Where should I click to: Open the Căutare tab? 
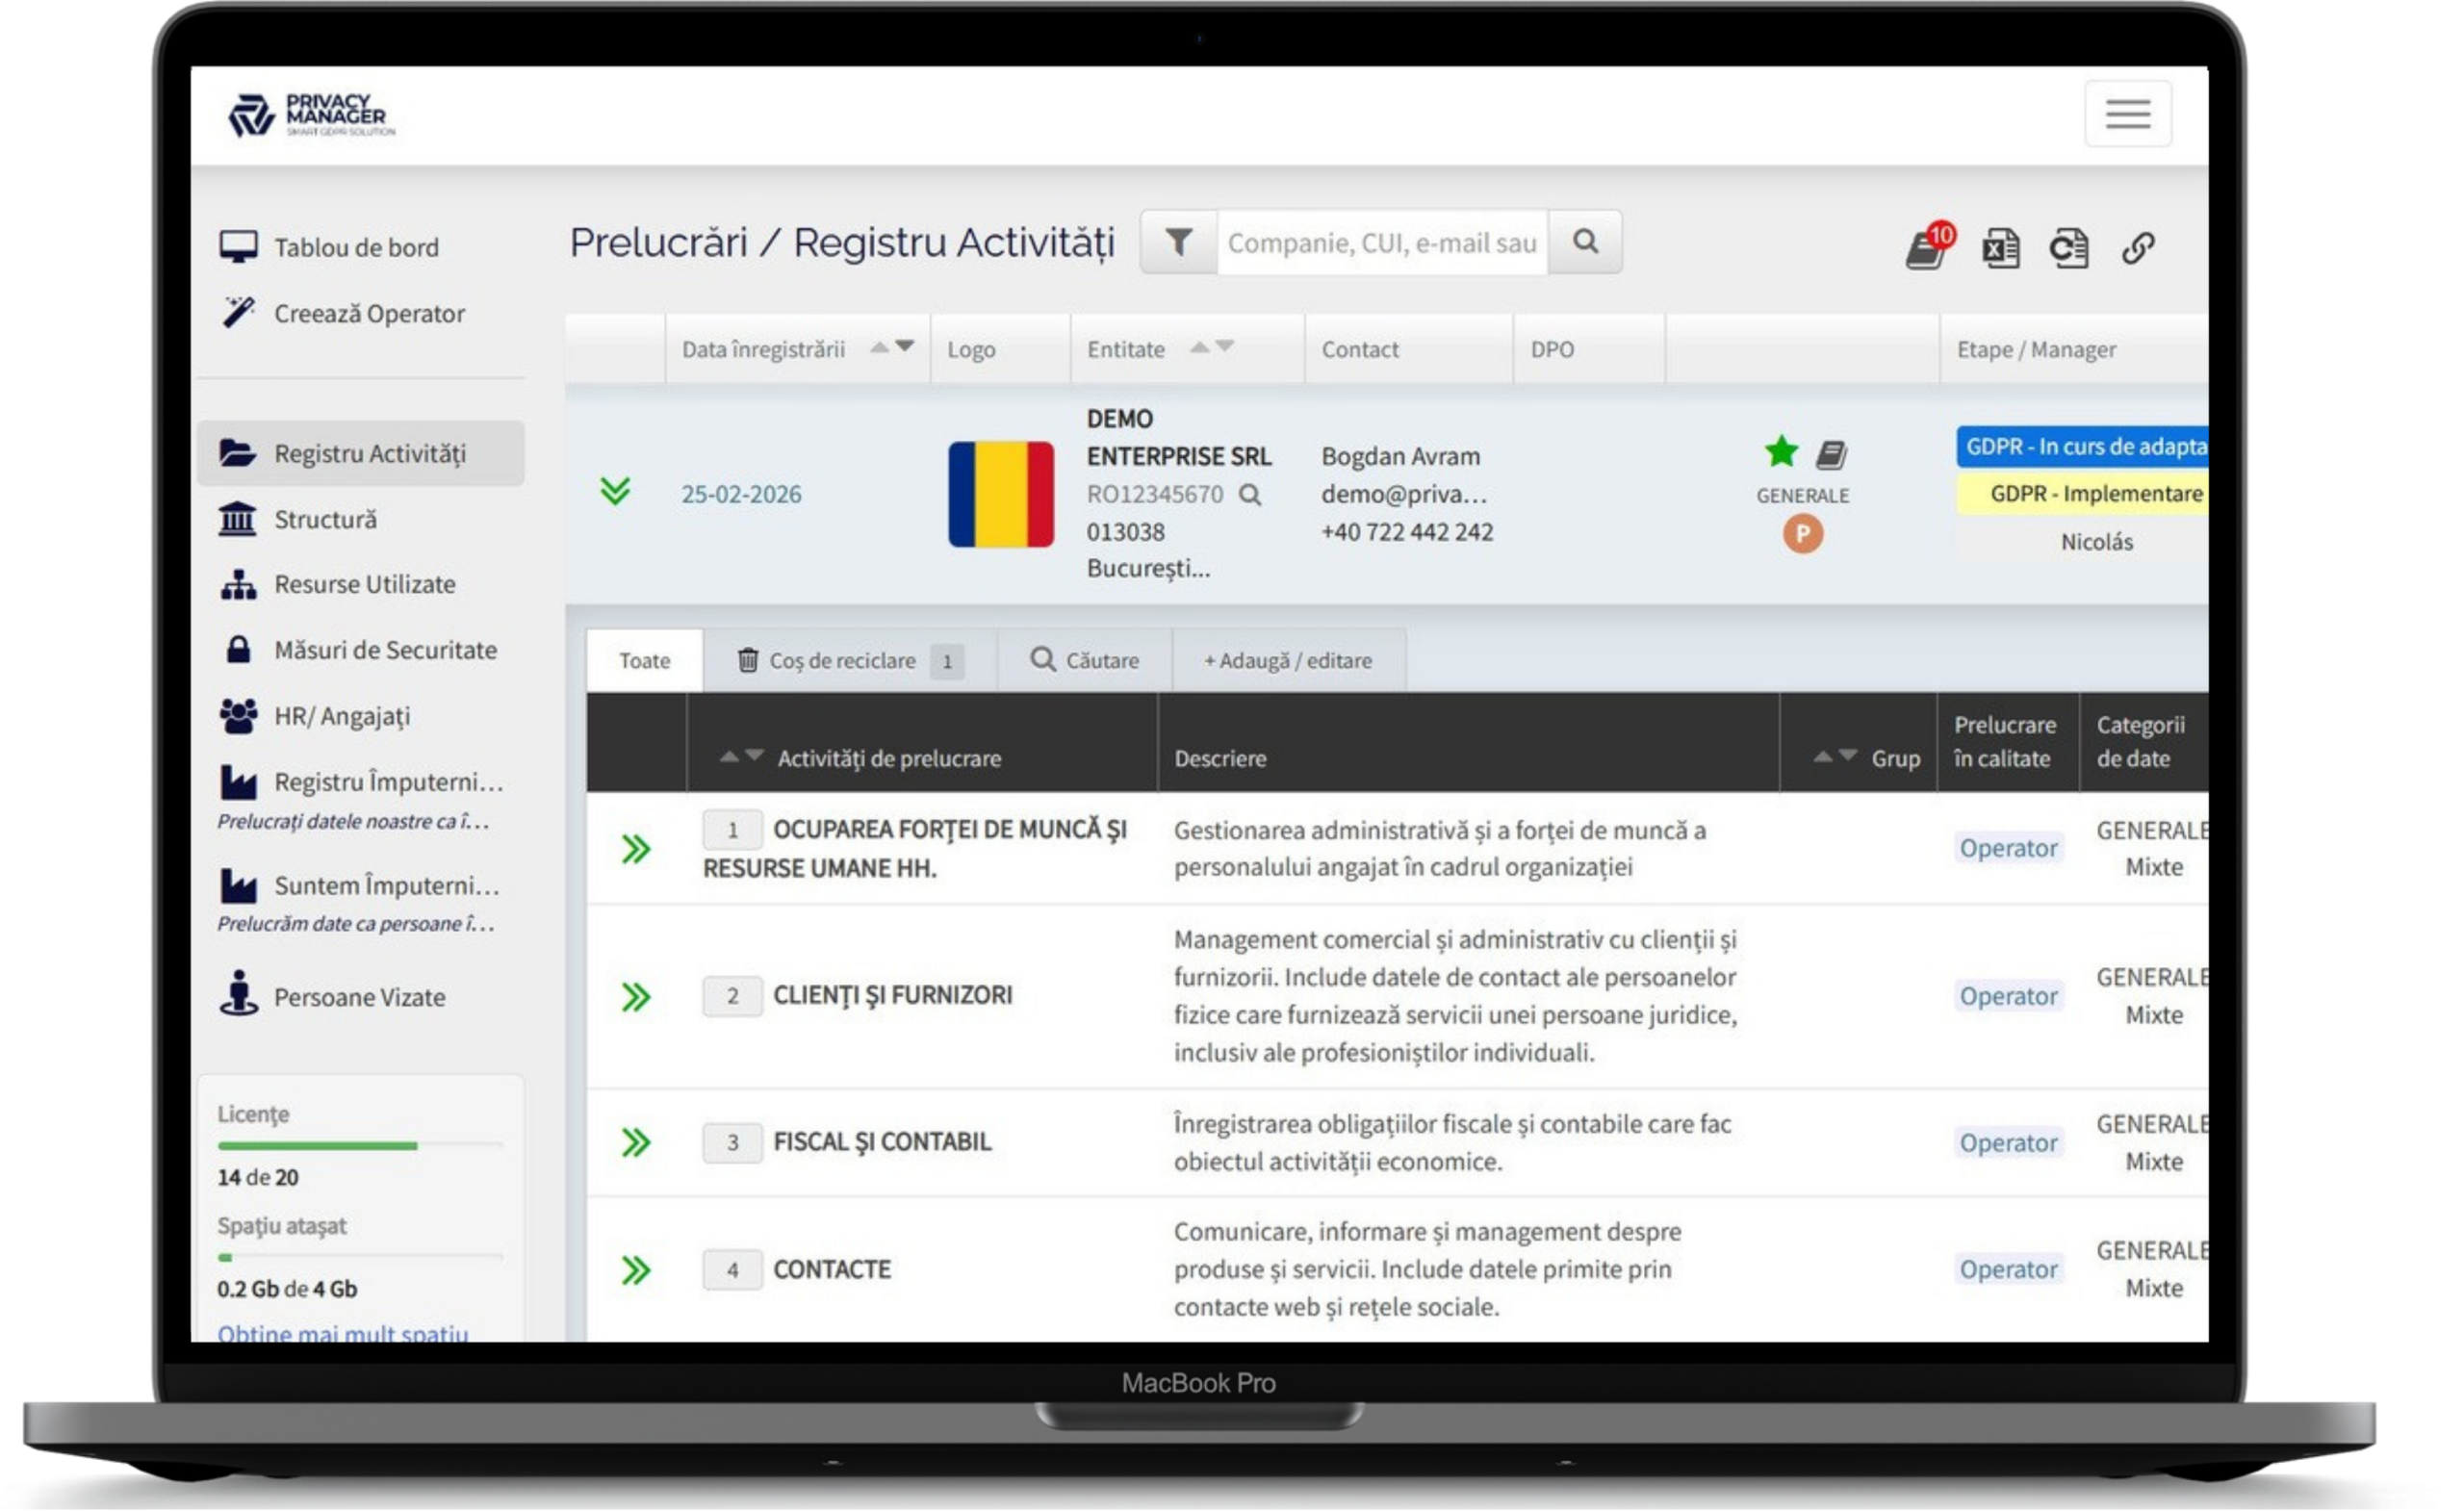point(1085,661)
